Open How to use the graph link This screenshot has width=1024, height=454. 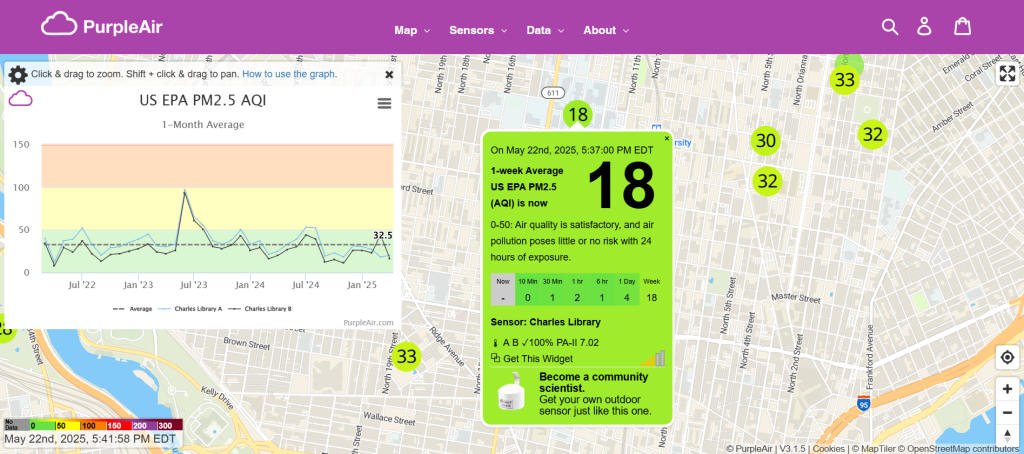coord(289,74)
